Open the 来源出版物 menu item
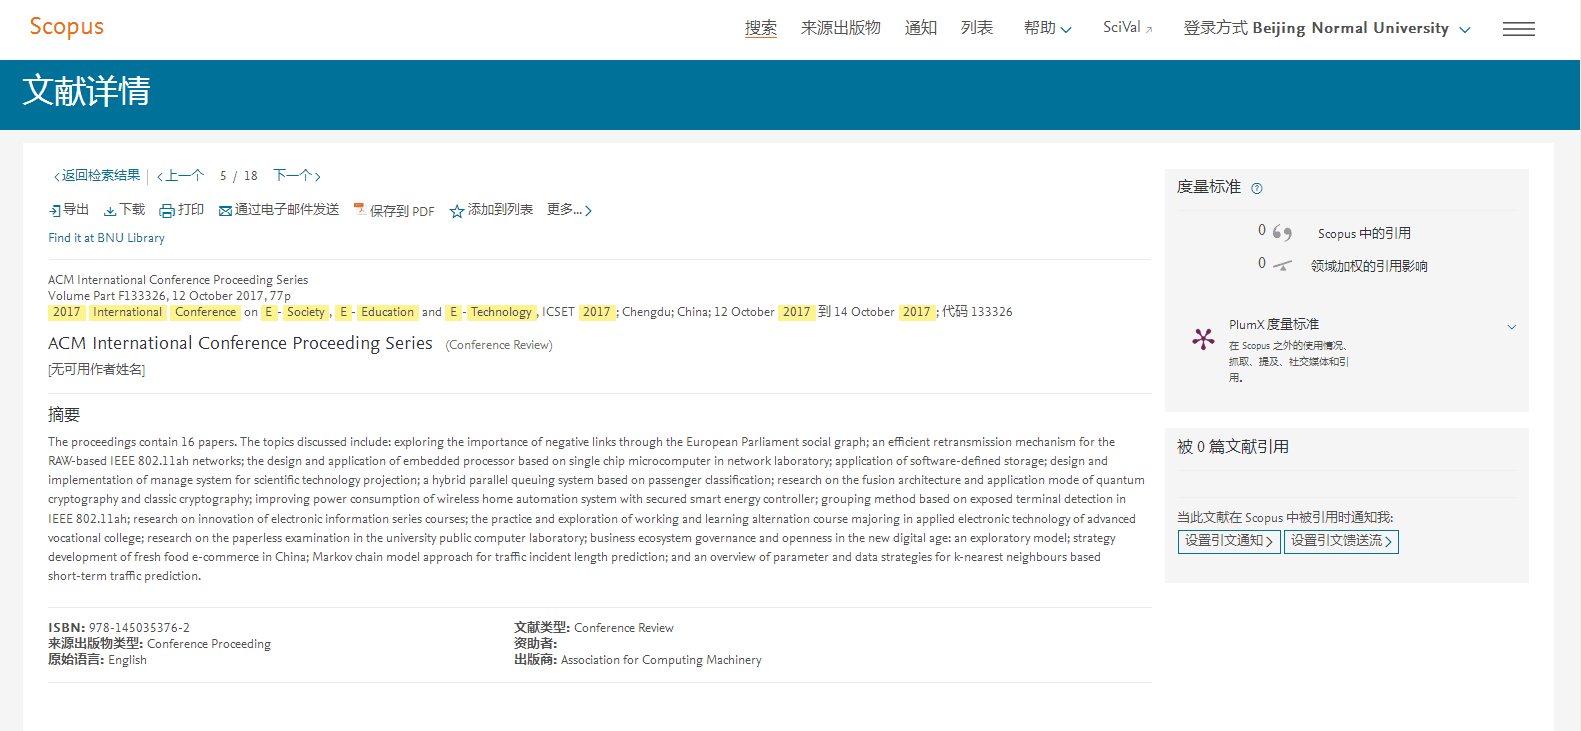Screen dimensions: 1581x731 click(841, 28)
